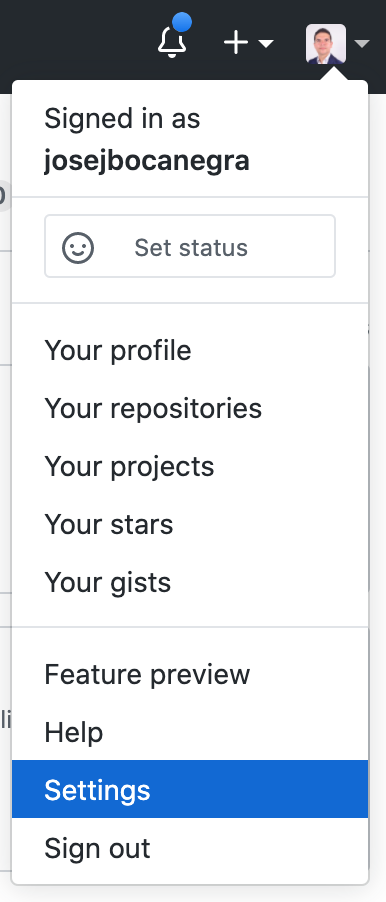Choose Sign out
The width and height of the screenshot is (386, 902).
[x=190, y=848]
